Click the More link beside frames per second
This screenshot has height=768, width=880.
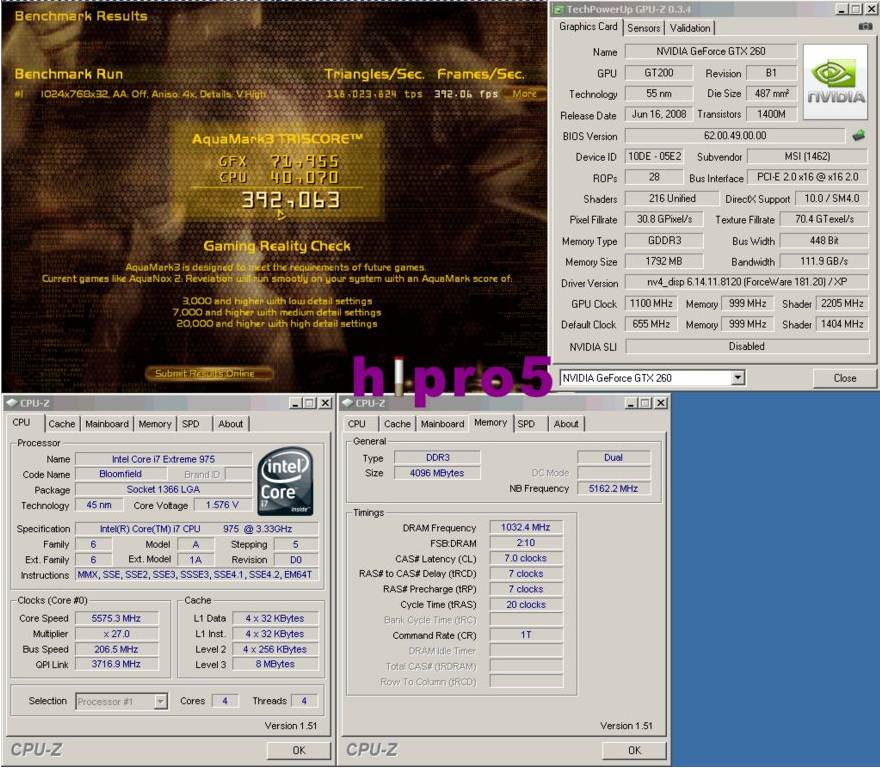coord(524,94)
